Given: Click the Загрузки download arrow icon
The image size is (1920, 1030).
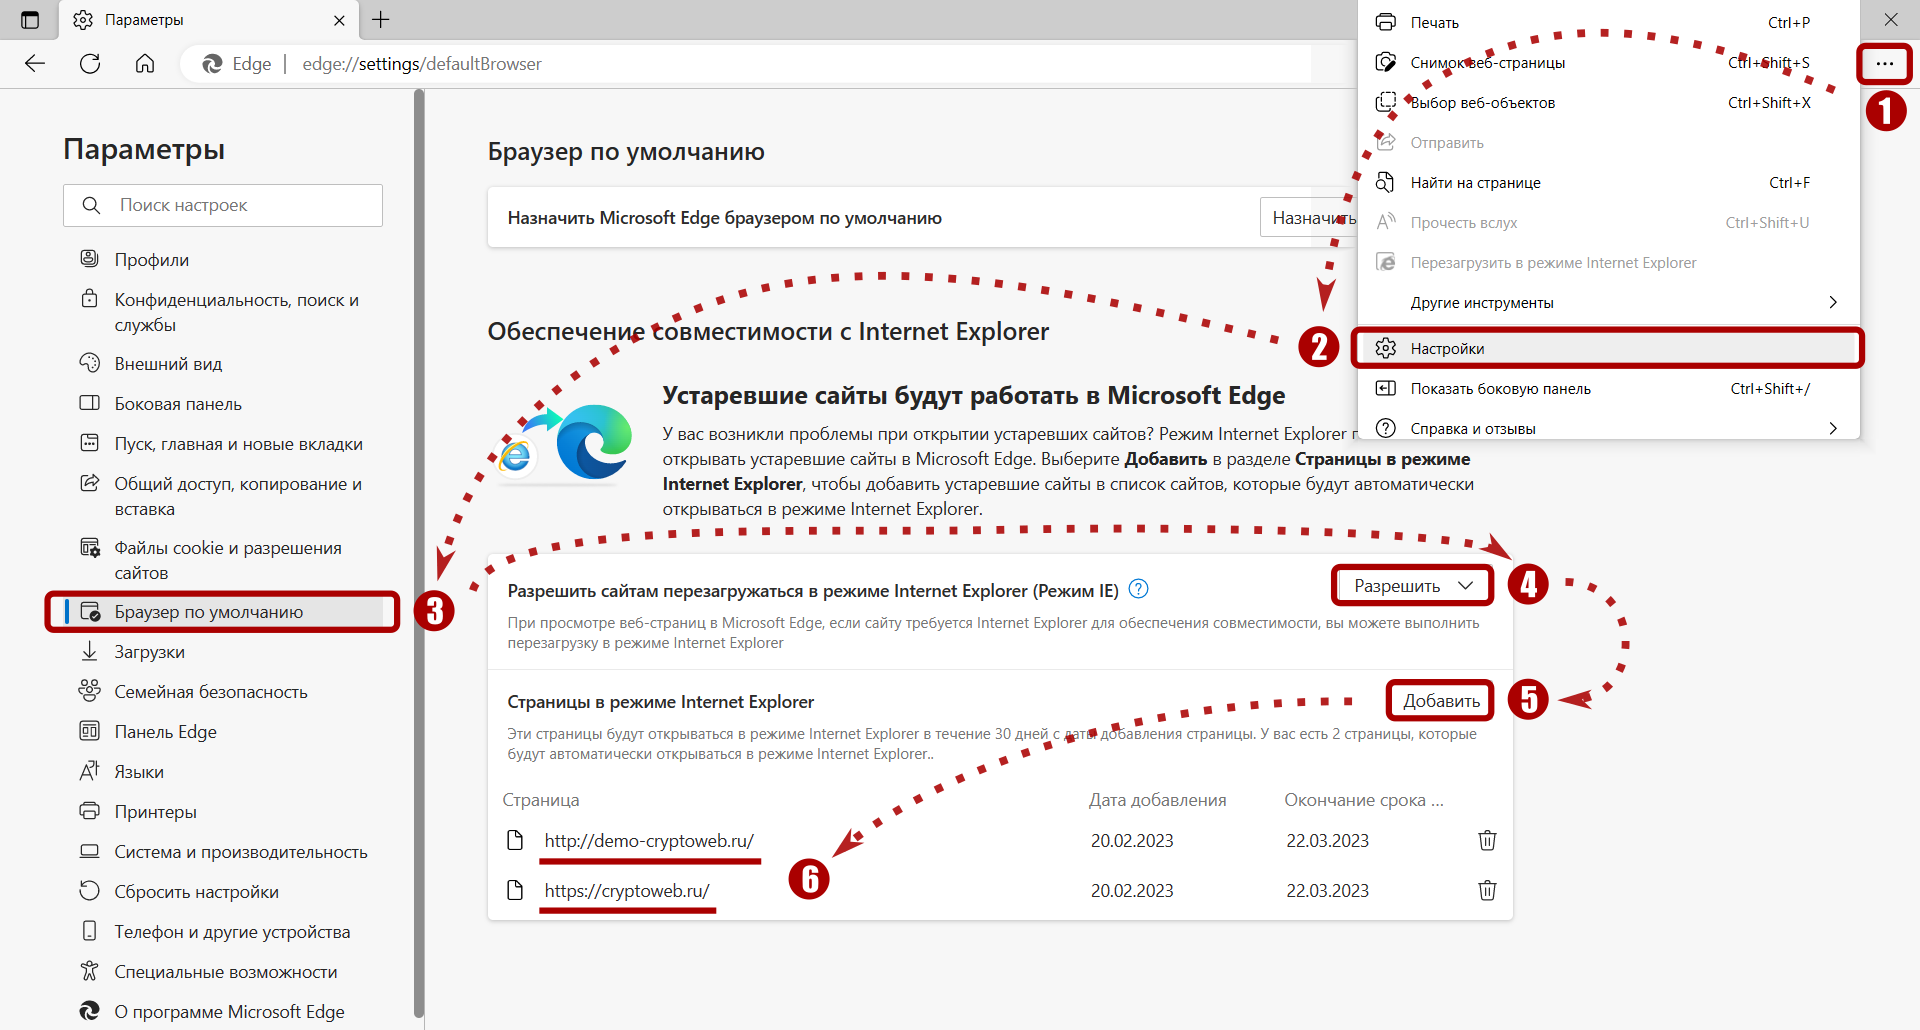Looking at the screenshot, I should click(x=90, y=651).
